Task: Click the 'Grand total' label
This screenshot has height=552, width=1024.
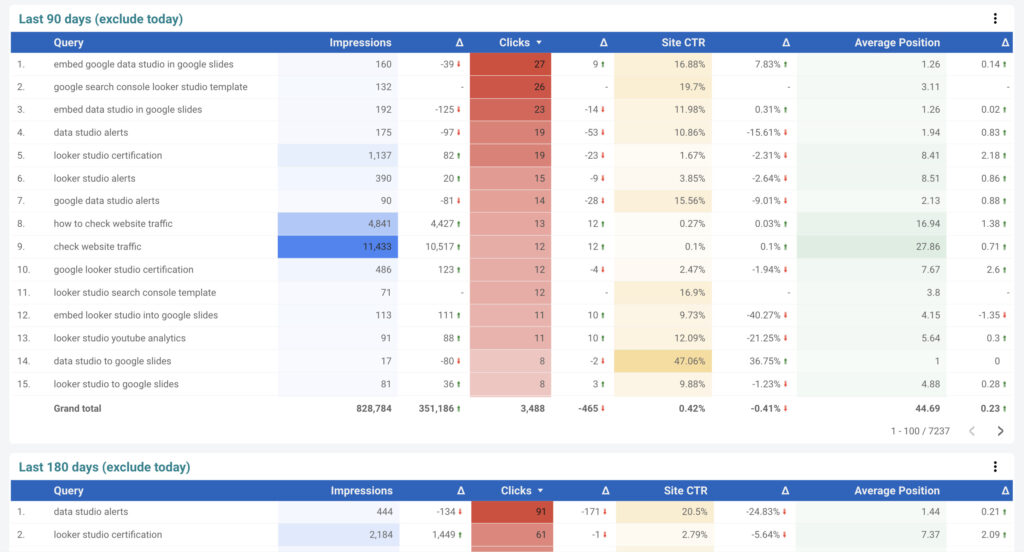Action: [x=77, y=408]
